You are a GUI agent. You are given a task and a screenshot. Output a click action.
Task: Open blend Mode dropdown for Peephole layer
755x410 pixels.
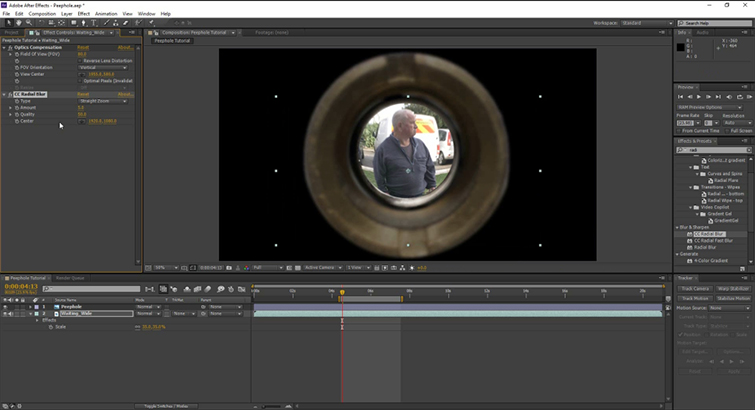pos(148,307)
